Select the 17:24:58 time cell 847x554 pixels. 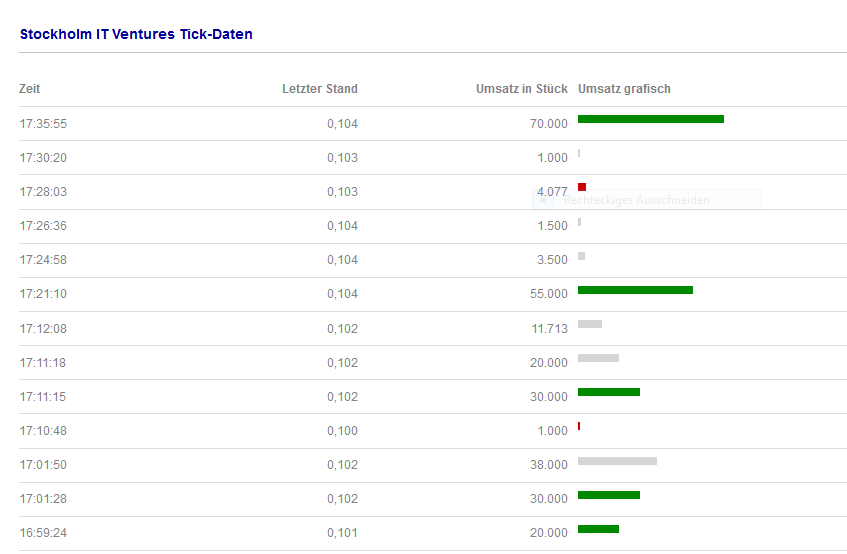(43, 260)
